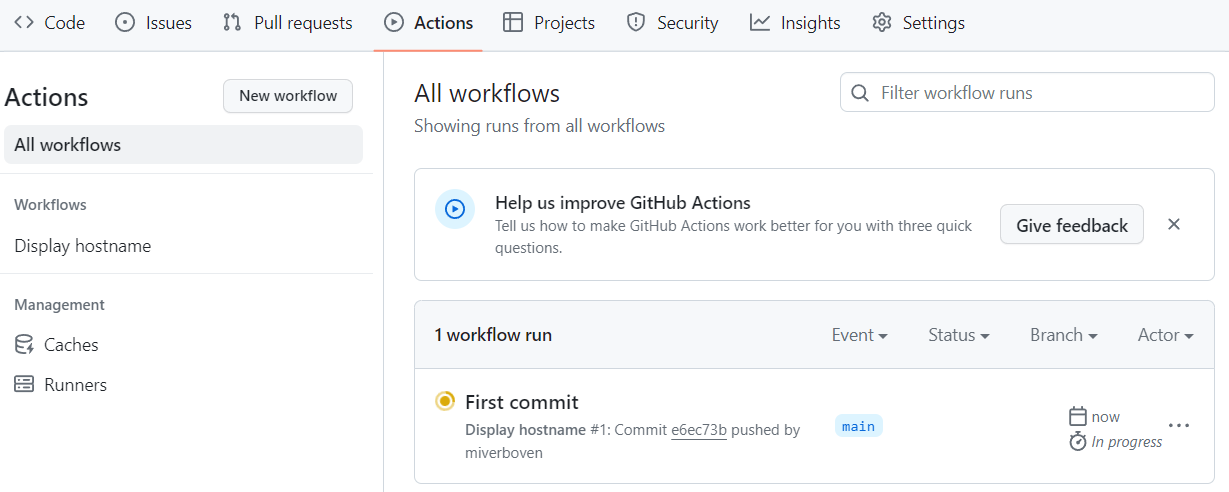Click the Give feedback button
The image size is (1229, 492).
pos(1072,225)
